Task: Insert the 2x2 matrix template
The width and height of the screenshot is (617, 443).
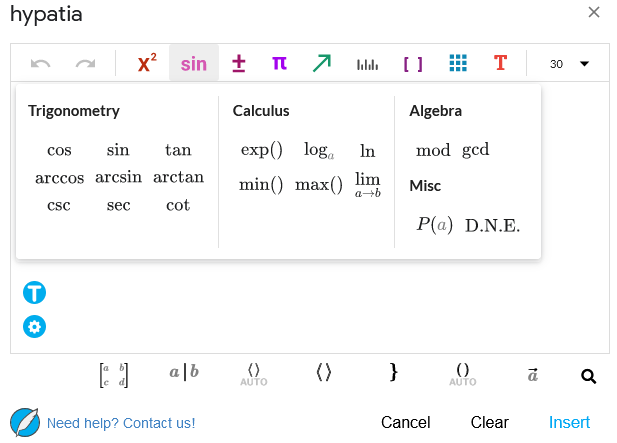Action: pyautogui.click(x=114, y=375)
